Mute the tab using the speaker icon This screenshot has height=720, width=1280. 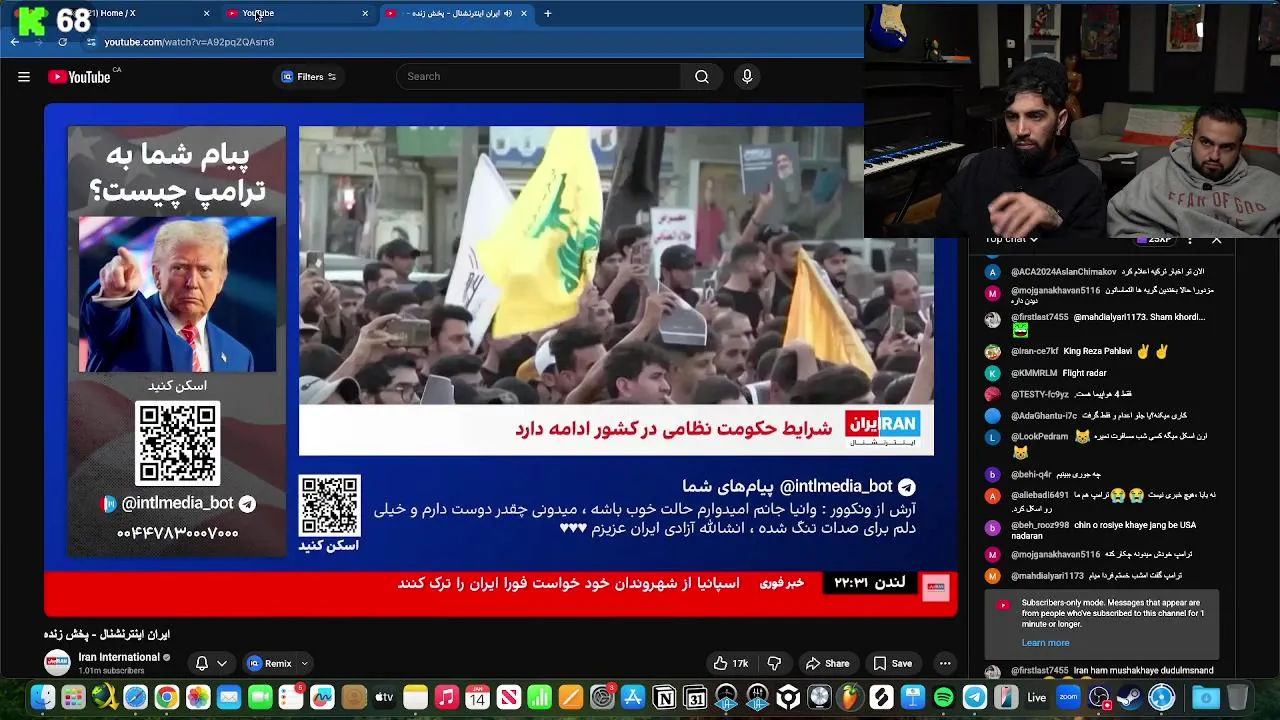(508, 13)
